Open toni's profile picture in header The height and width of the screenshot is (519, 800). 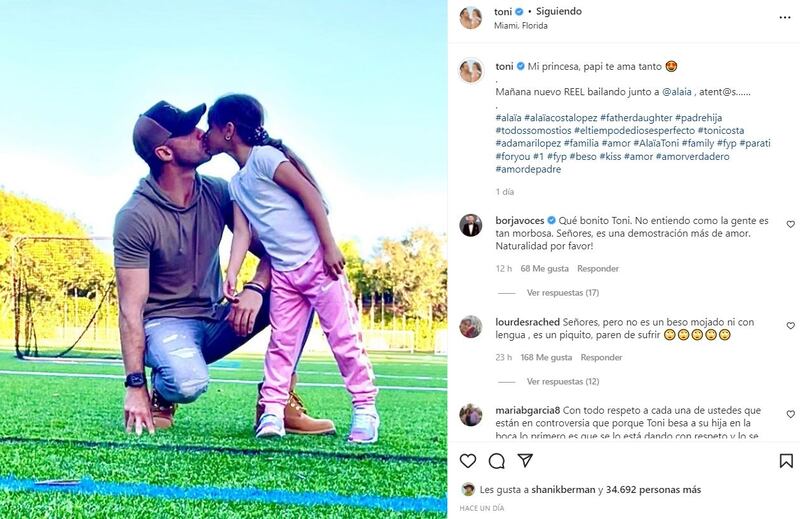(470, 18)
